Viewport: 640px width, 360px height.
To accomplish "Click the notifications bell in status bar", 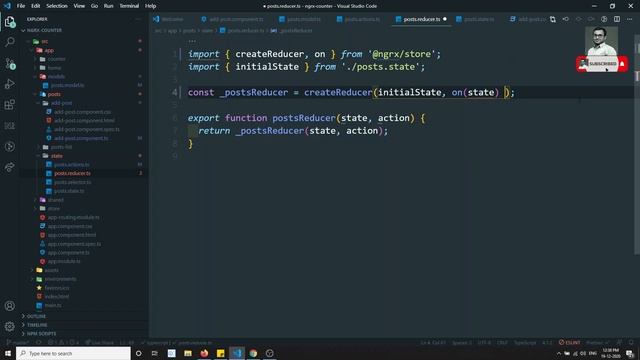I will point(631,342).
